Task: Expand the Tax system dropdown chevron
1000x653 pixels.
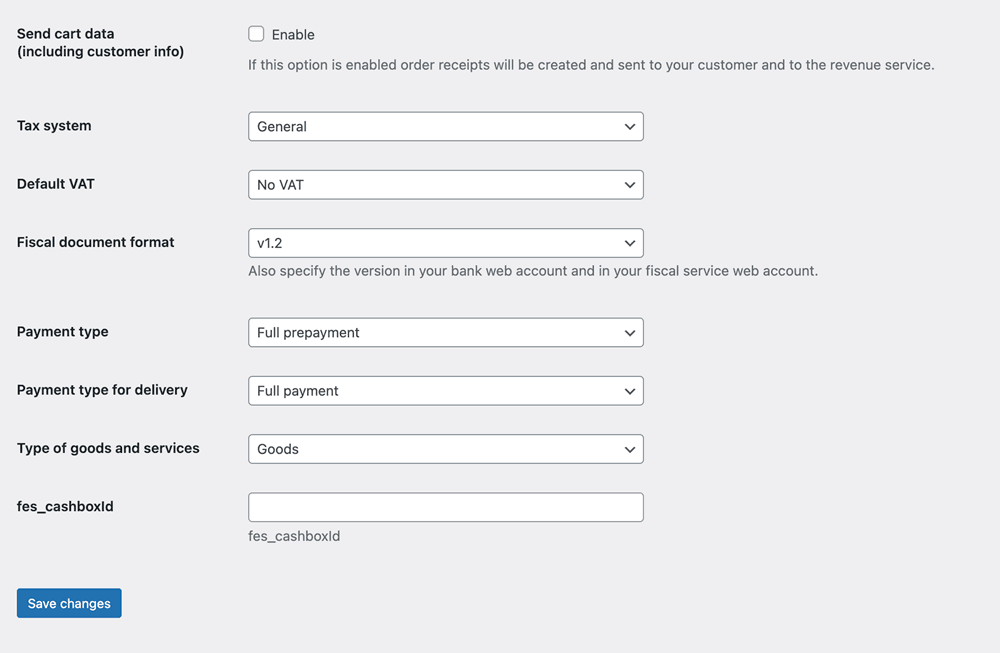Action: pos(630,126)
